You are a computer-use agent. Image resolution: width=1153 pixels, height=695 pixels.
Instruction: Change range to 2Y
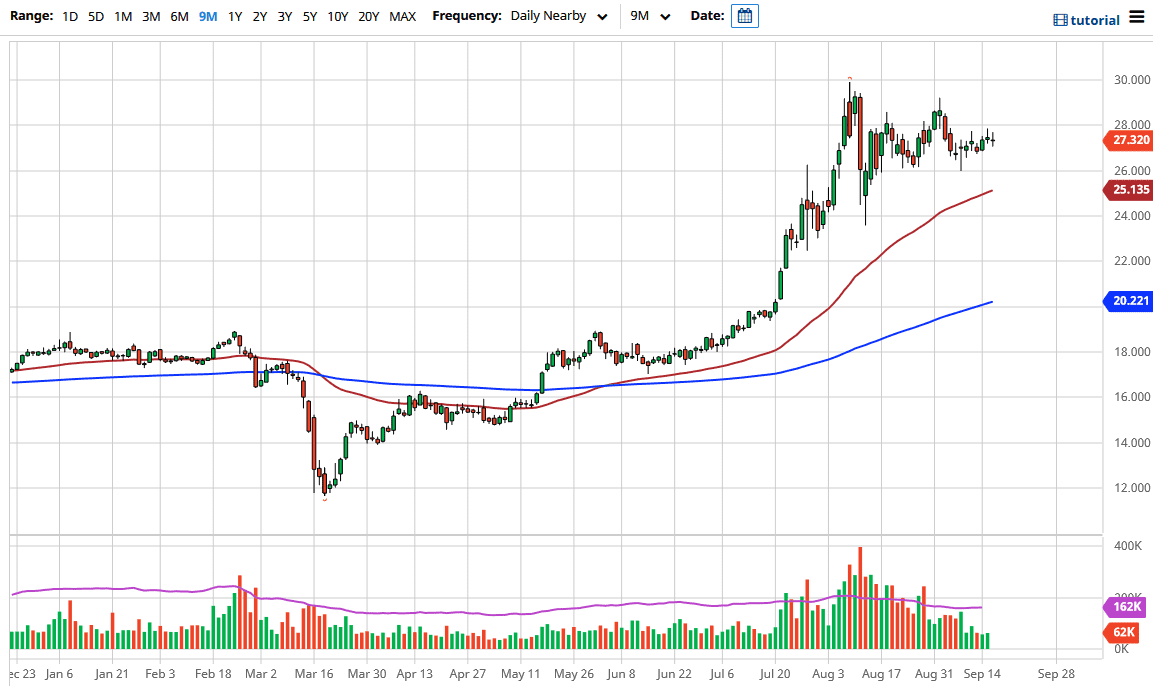(x=260, y=17)
